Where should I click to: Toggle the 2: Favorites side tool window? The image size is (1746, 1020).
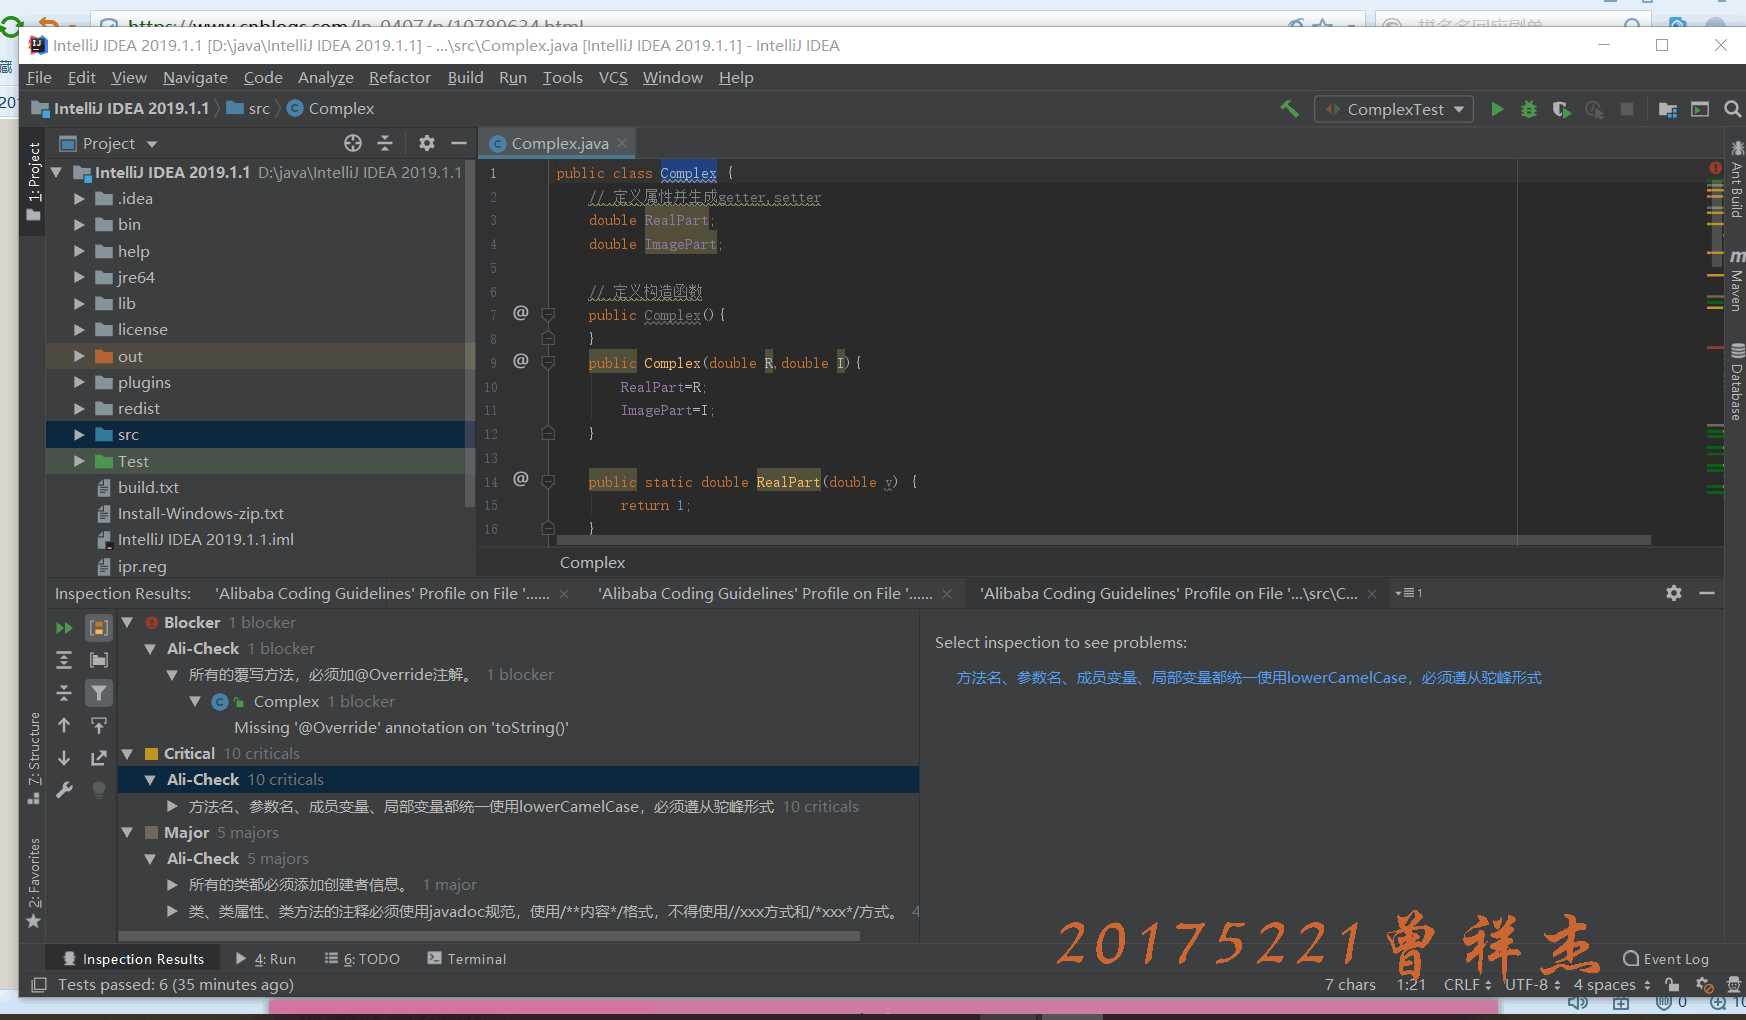tap(33, 883)
